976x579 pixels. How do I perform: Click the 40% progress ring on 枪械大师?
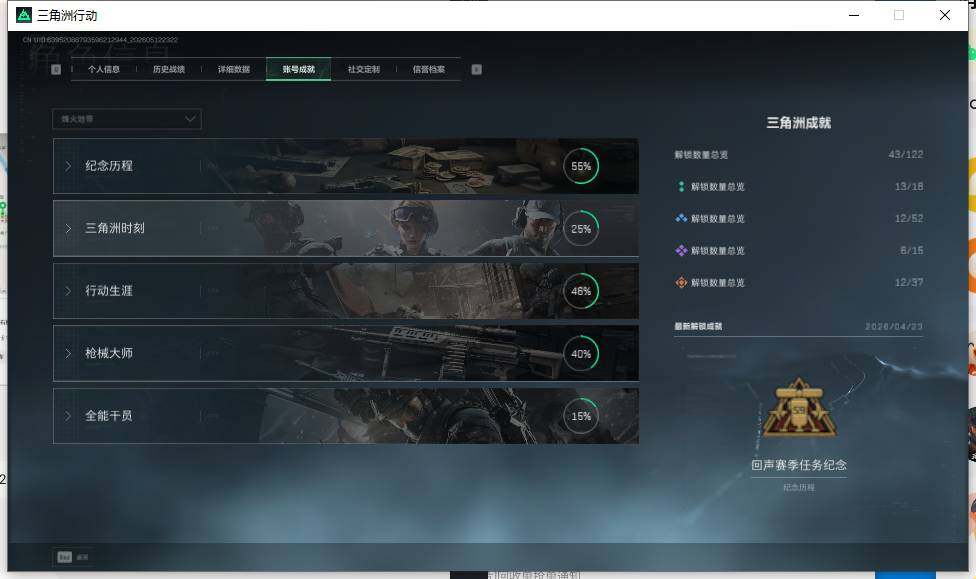581,354
